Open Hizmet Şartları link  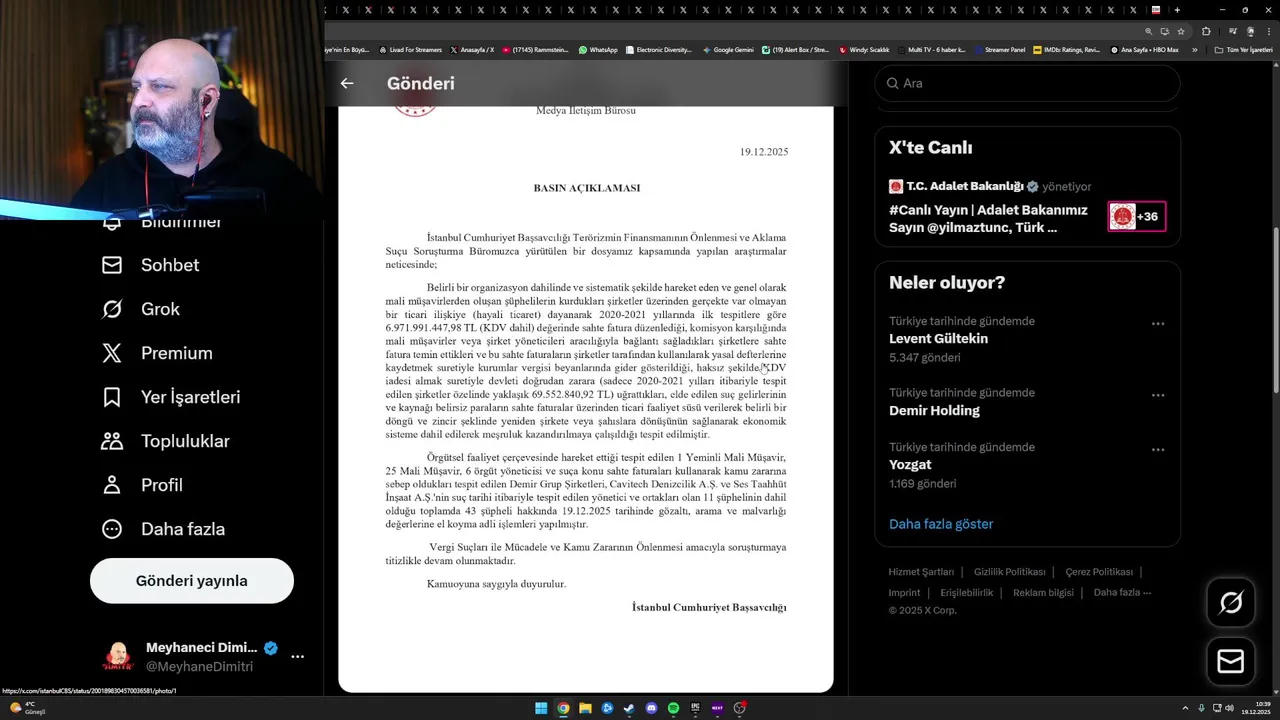point(921,572)
